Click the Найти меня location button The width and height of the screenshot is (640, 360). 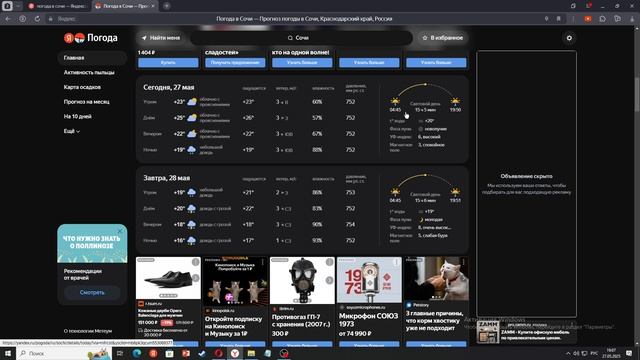tap(161, 38)
